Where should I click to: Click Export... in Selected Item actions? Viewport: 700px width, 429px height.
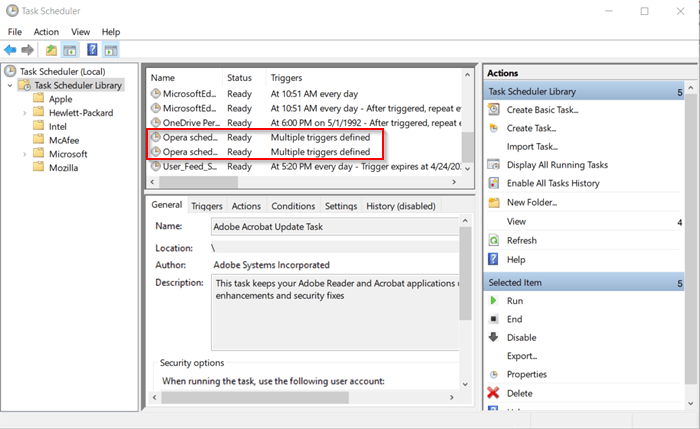click(x=522, y=356)
